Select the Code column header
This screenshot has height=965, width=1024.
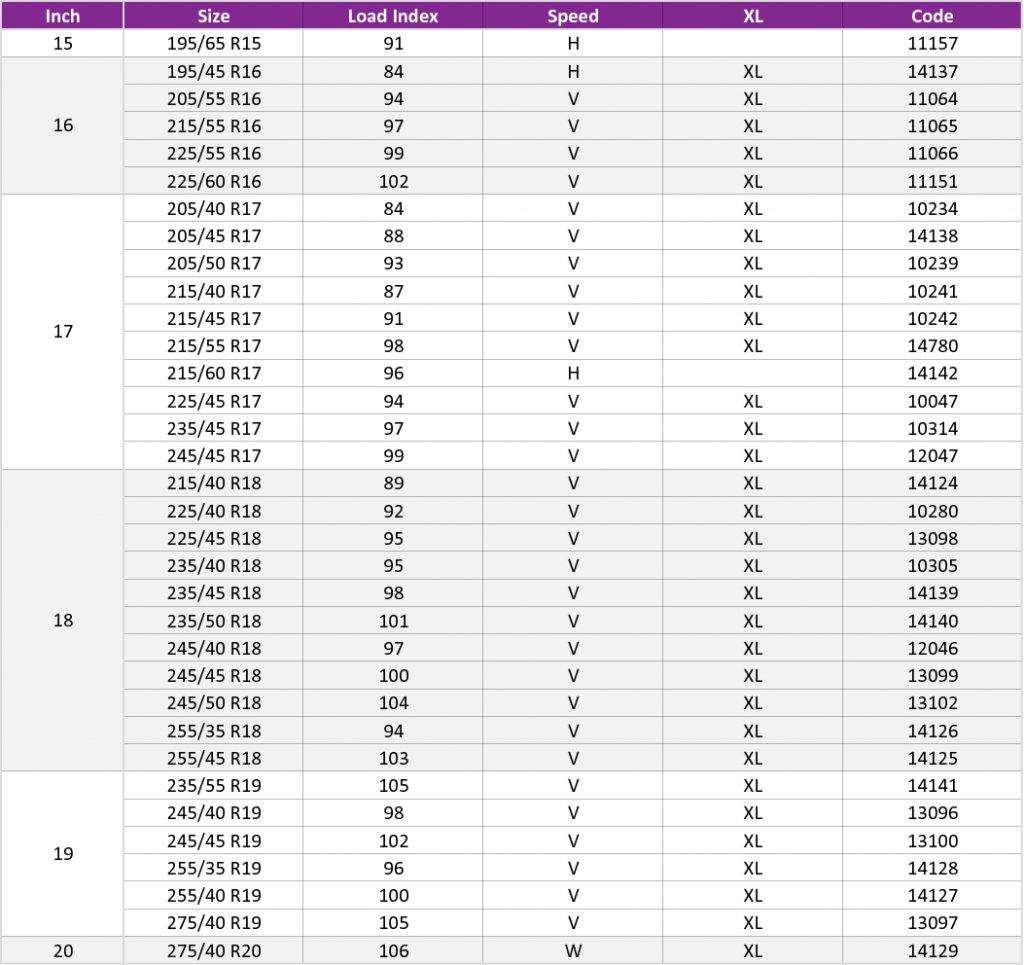932,16
